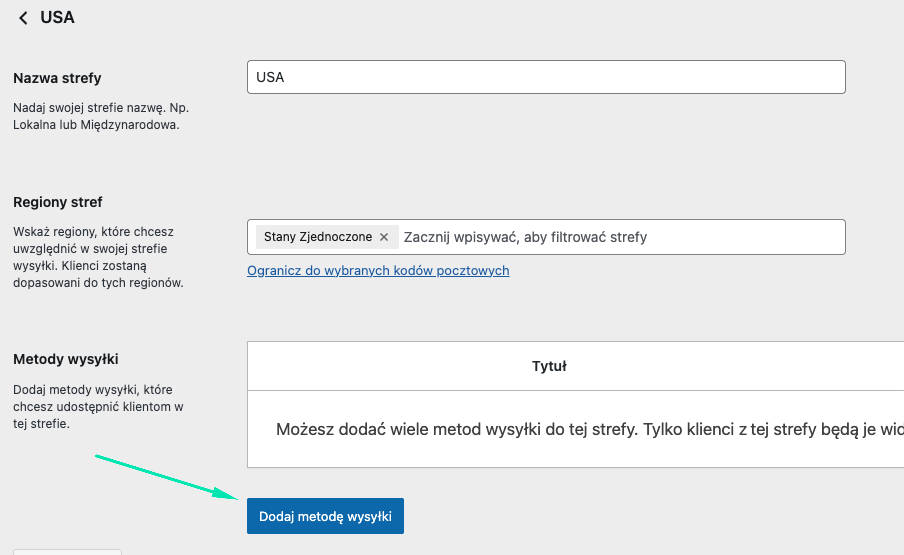
Task: Select the Stany Zjednoczone tag label
Action: [317, 237]
